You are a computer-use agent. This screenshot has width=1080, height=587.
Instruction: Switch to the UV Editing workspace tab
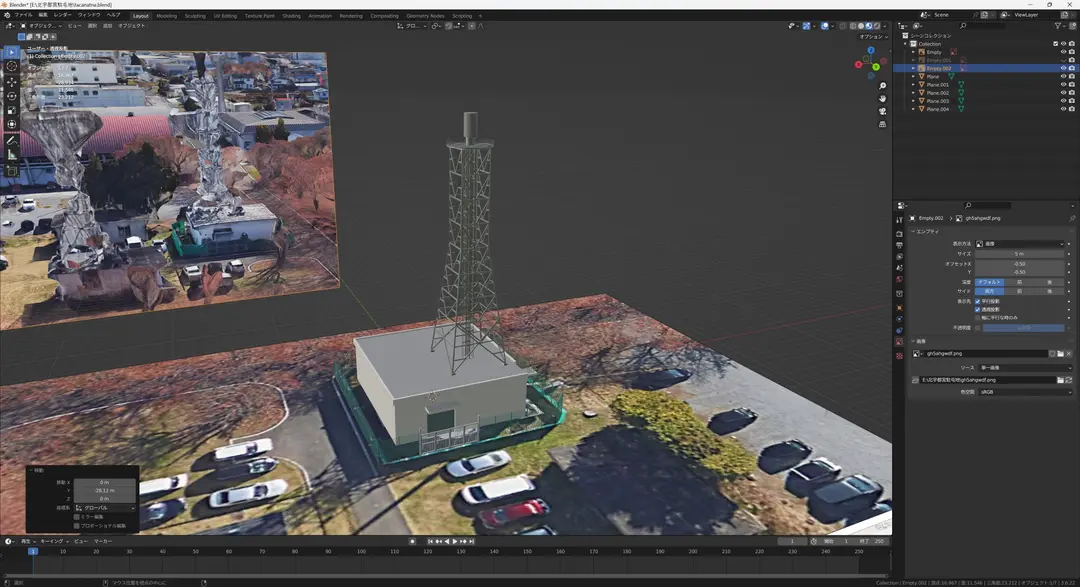pyautogui.click(x=225, y=15)
